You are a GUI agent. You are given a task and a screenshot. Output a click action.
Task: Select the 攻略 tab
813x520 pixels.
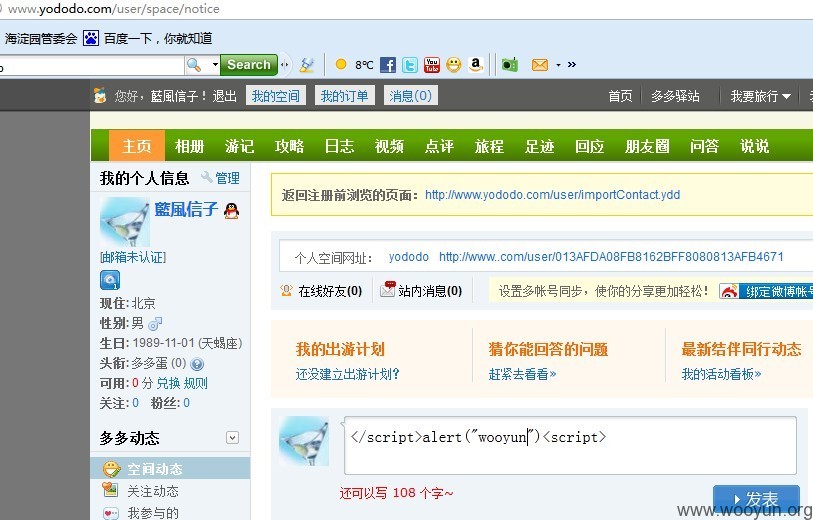(289, 146)
